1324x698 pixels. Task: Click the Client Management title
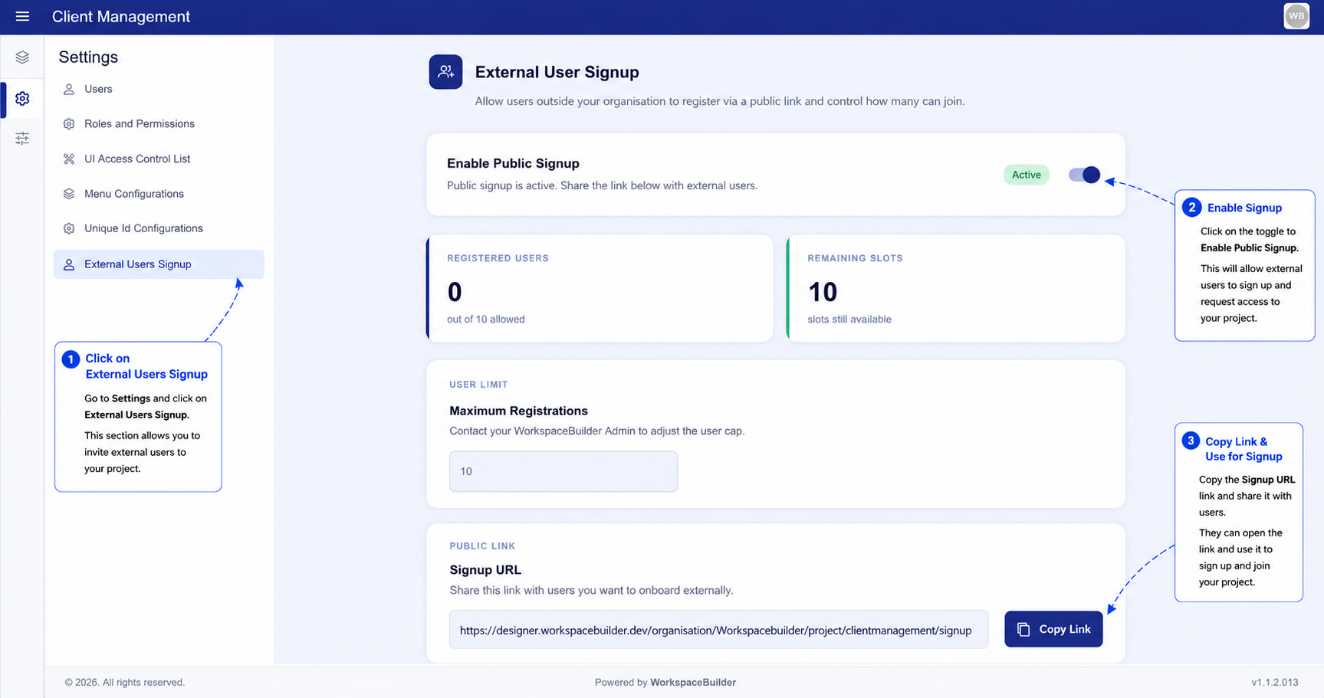pyautogui.click(x=121, y=16)
